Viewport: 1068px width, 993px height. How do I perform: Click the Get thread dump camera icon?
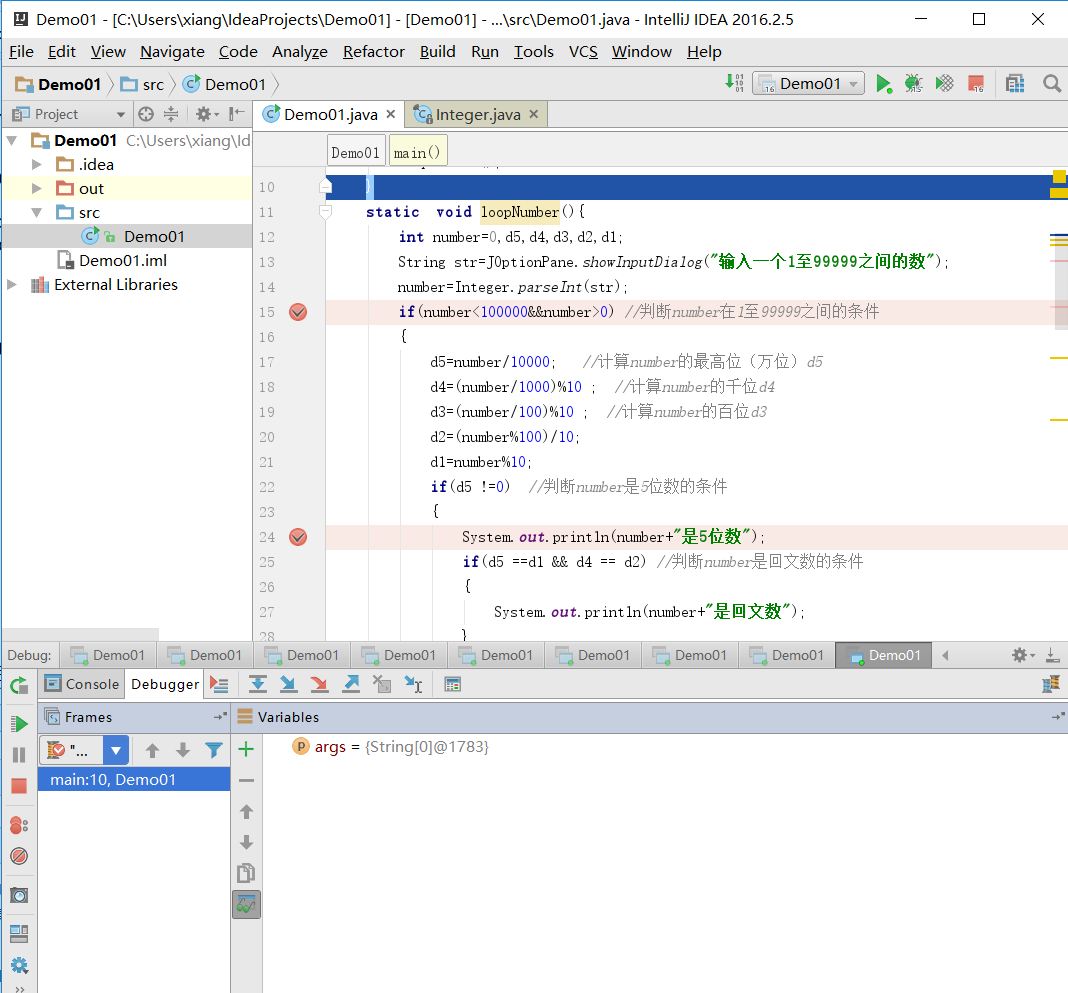pyautogui.click(x=19, y=895)
